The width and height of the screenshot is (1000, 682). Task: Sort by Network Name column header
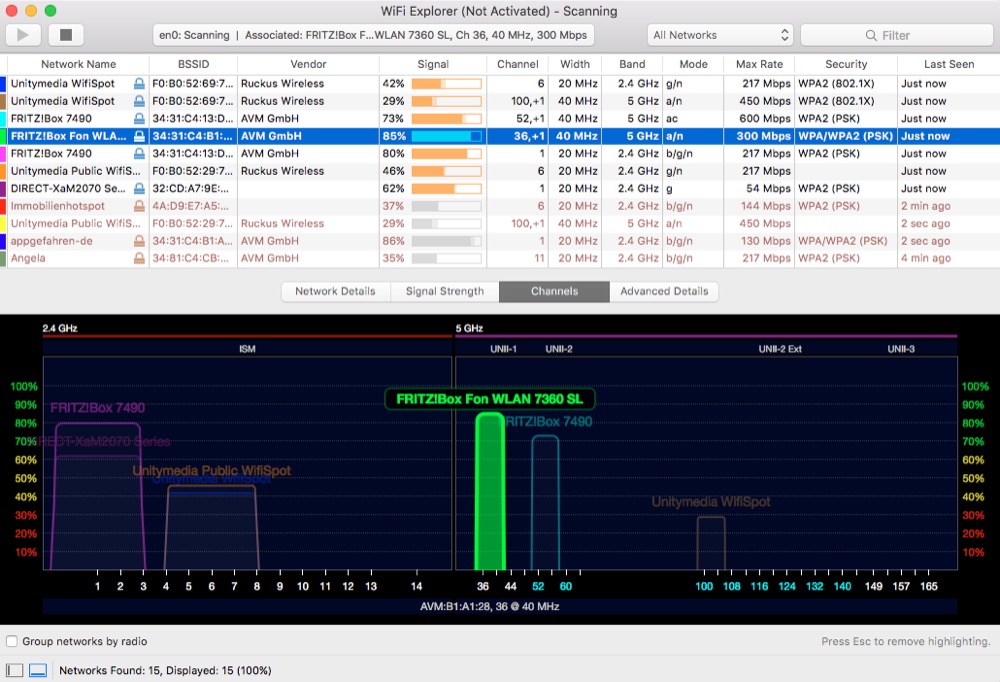(78, 64)
